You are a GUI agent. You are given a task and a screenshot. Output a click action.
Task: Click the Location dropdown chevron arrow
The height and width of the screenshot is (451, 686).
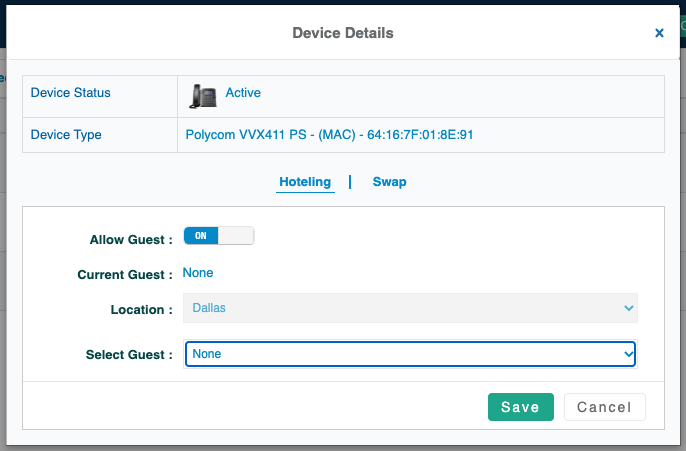628,308
